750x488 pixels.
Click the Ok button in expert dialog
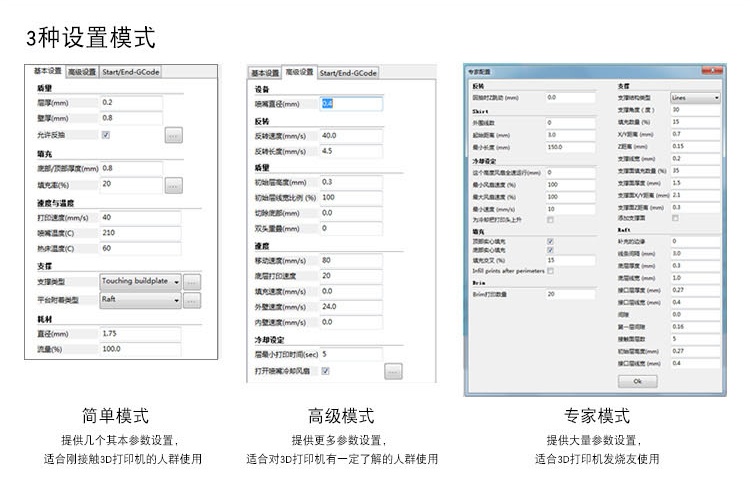[638, 381]
